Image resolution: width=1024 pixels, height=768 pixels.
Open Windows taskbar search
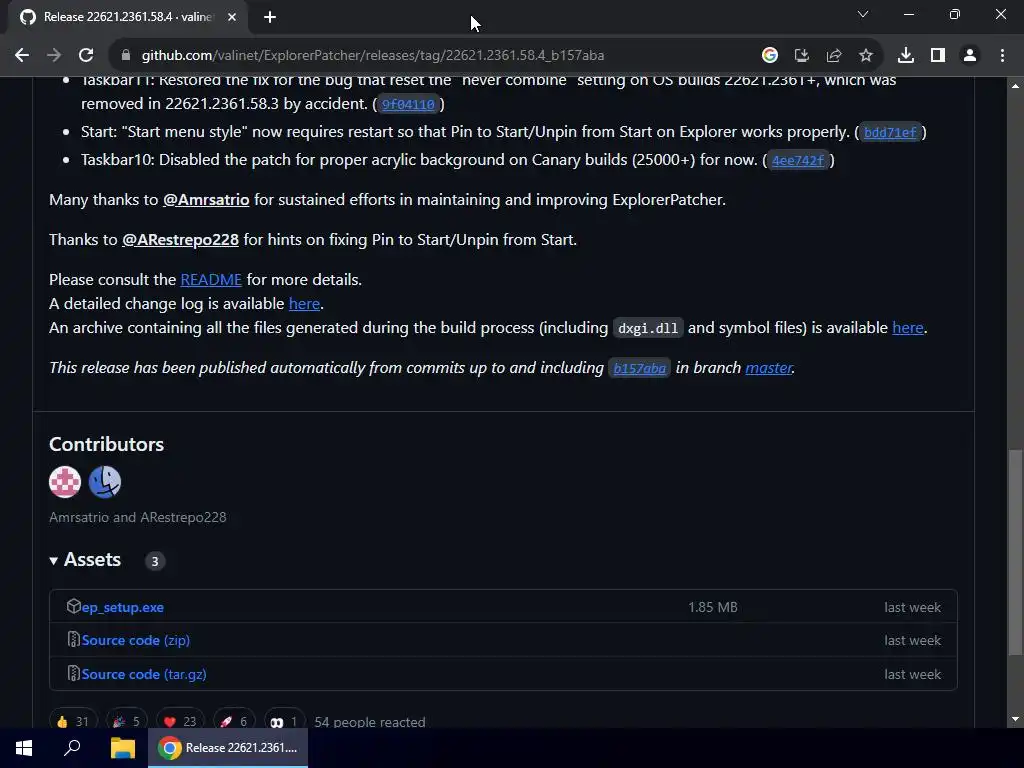tap(72, 748)
